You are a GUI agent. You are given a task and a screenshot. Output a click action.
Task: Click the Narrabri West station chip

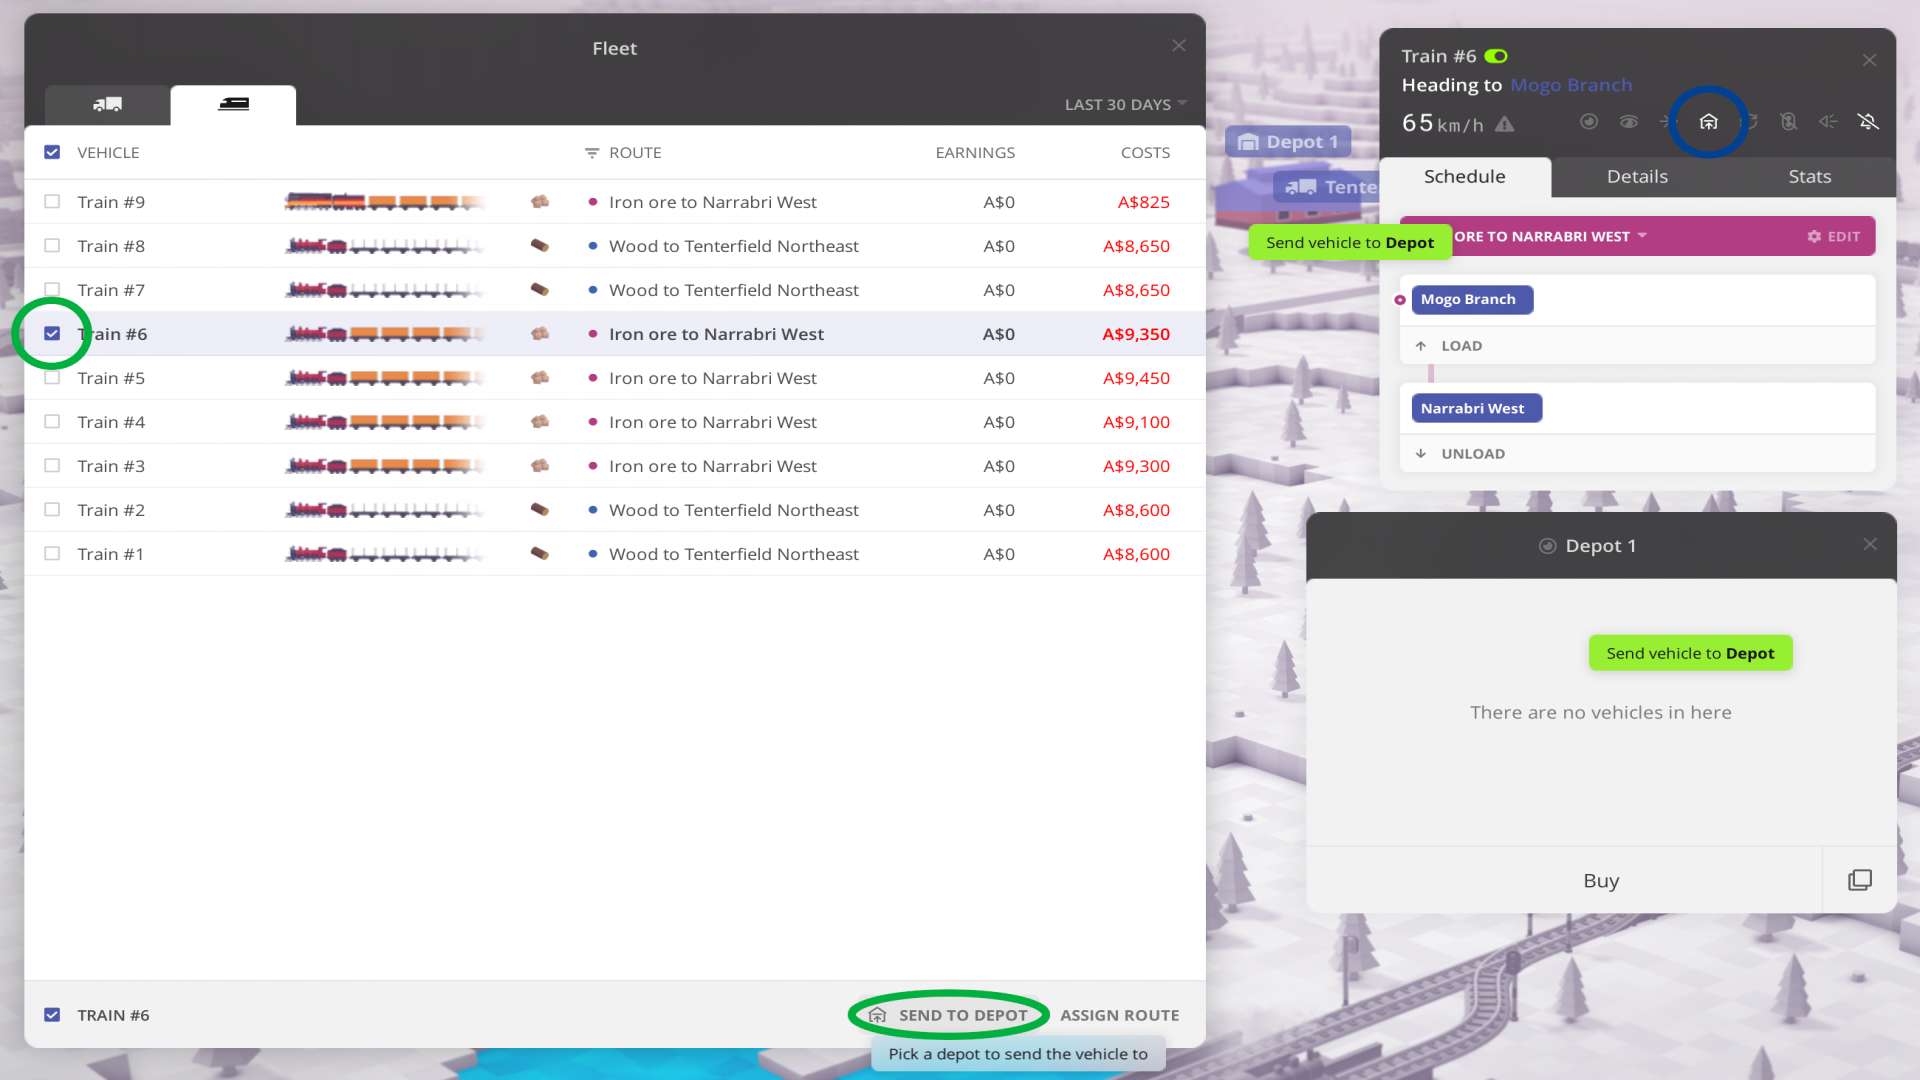pyautogui.click(x=1476, y=408)
